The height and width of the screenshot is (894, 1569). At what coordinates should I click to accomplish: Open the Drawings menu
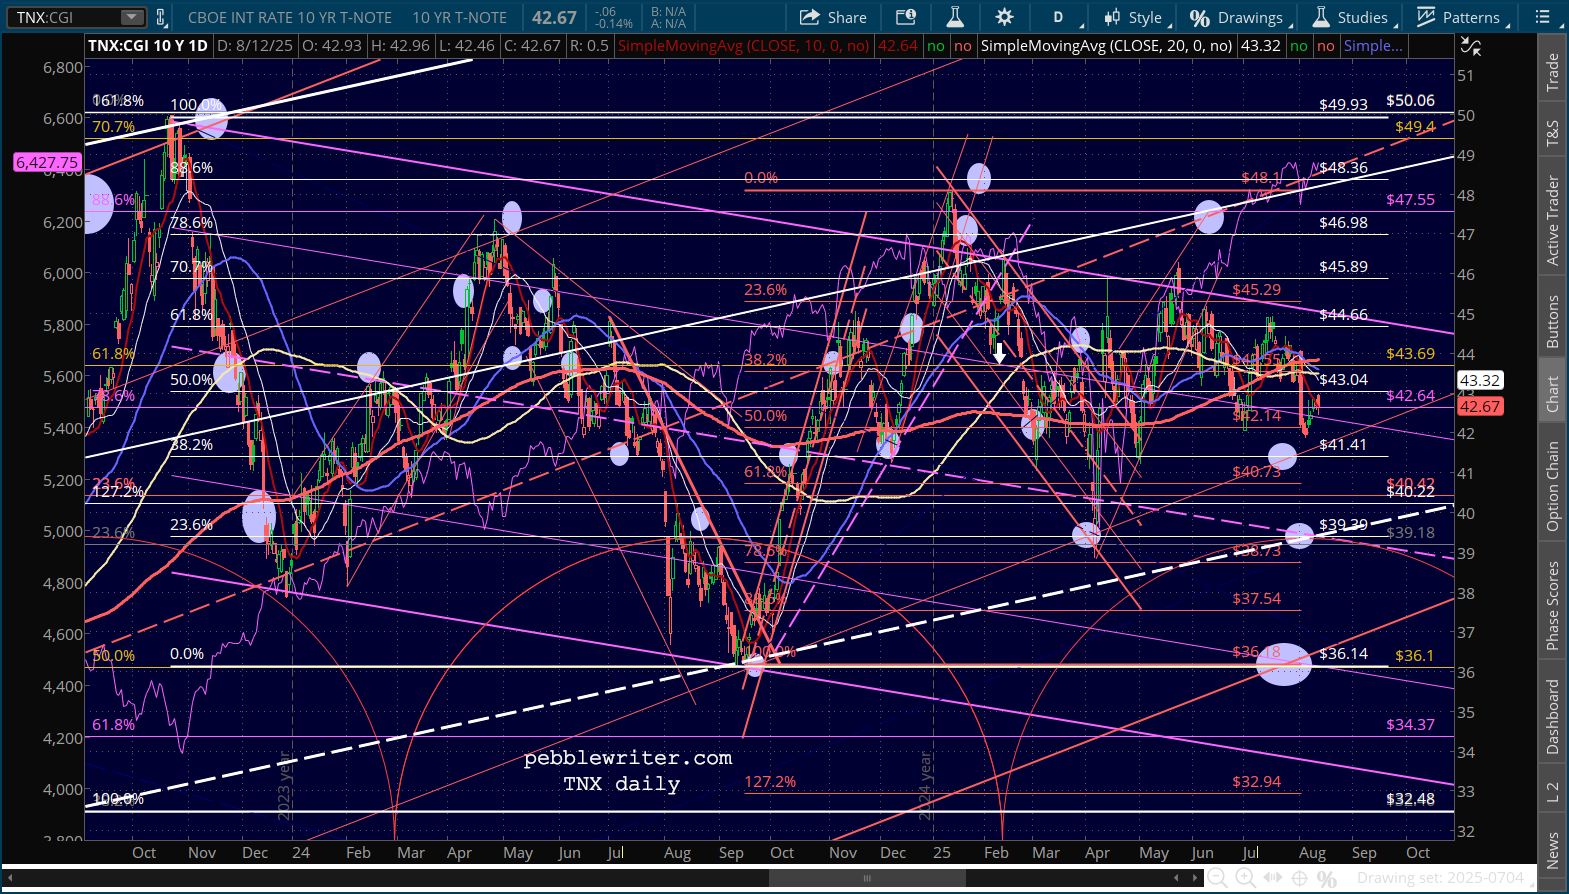(1238, 17)
